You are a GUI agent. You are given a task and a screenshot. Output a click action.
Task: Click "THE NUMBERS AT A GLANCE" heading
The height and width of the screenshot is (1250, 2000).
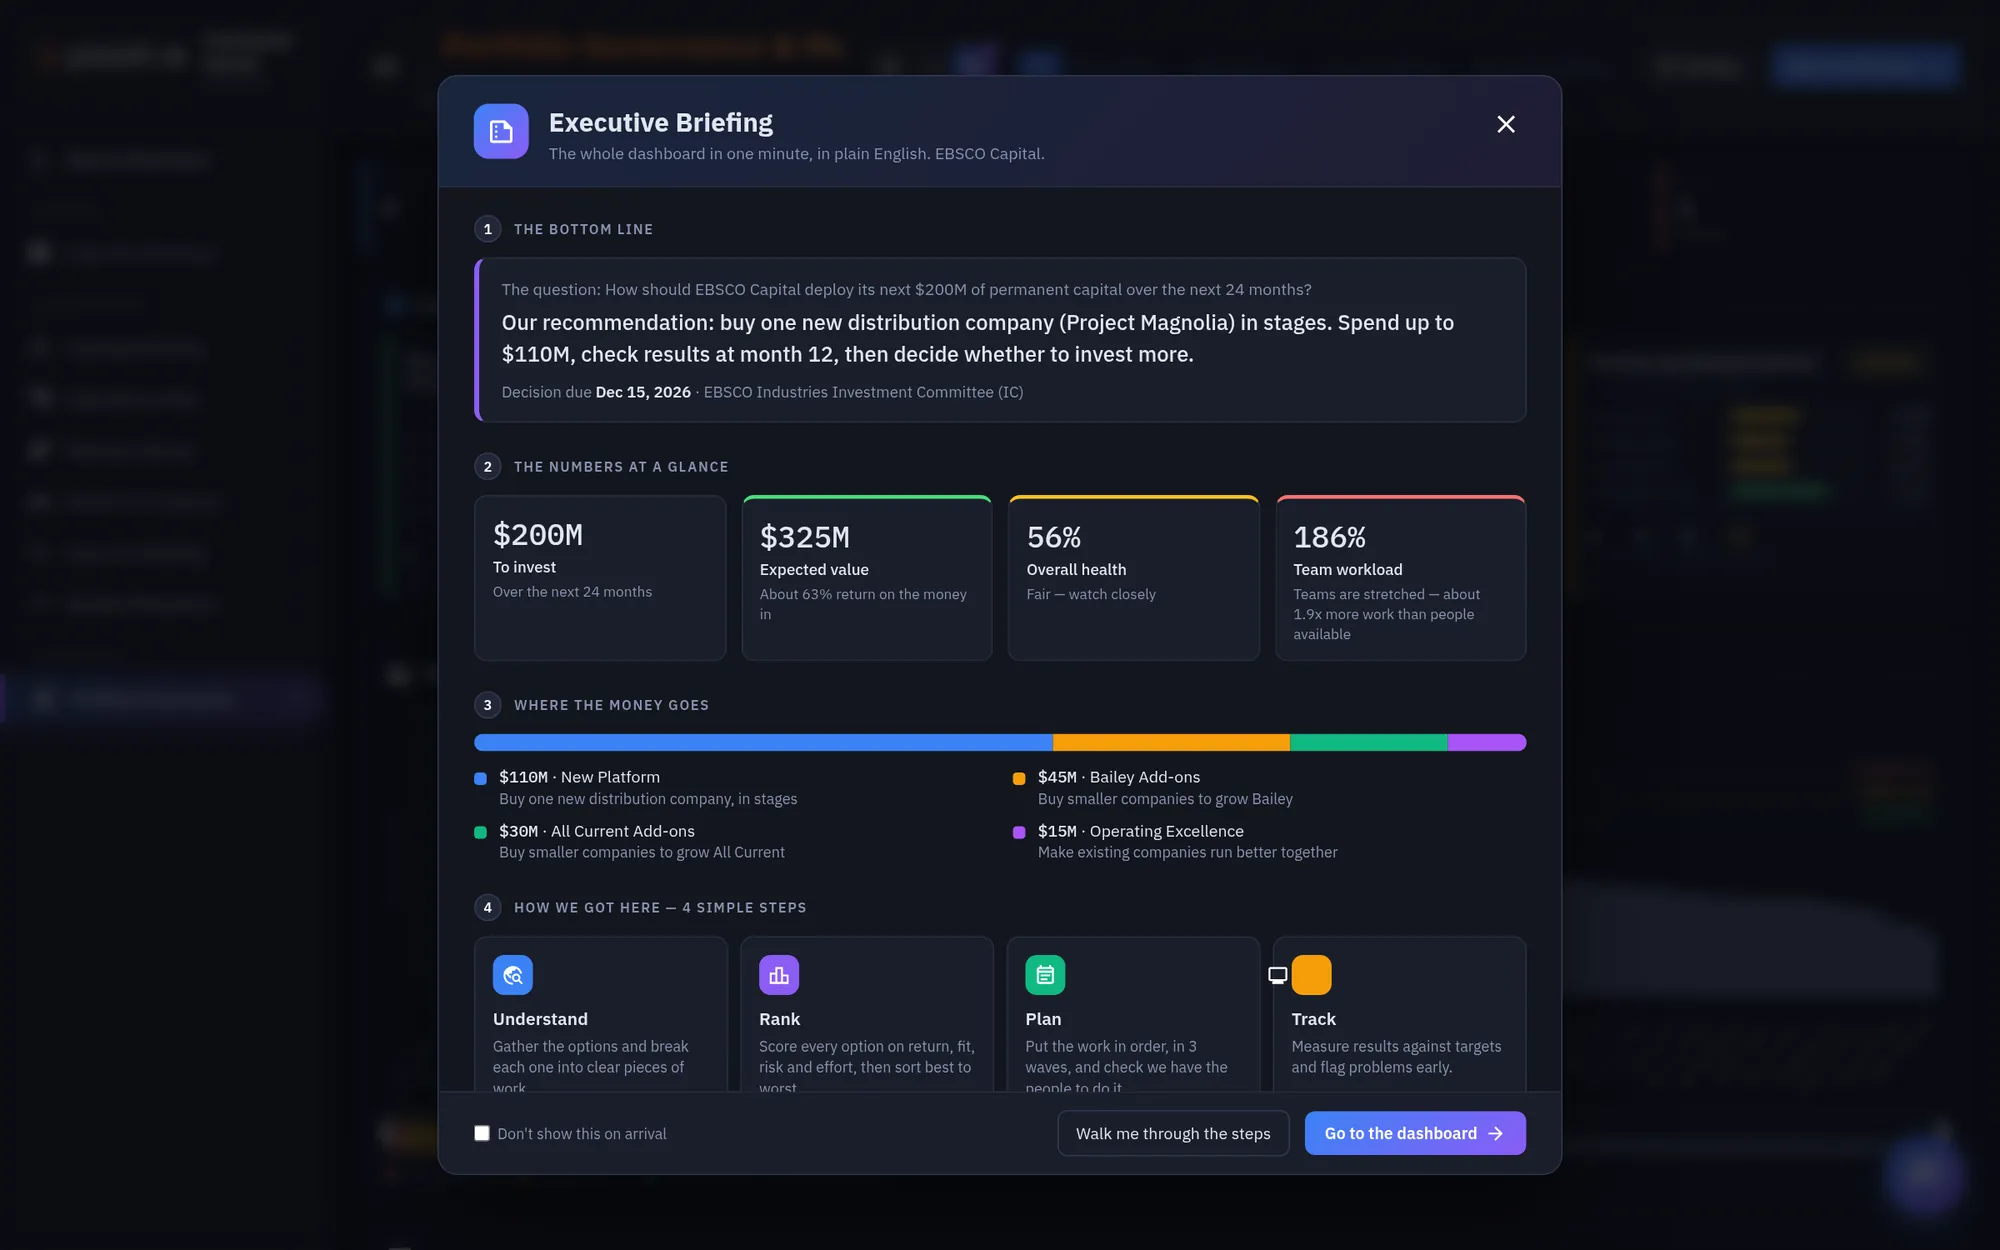(621, 467)
